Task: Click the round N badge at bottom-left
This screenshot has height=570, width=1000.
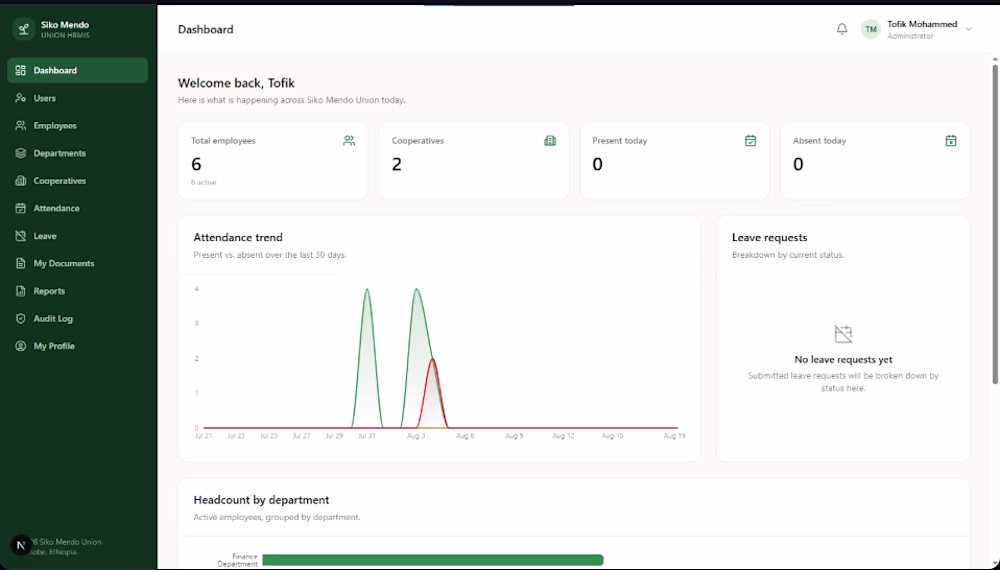Action: pyautogui.click(x=21, y=545)
